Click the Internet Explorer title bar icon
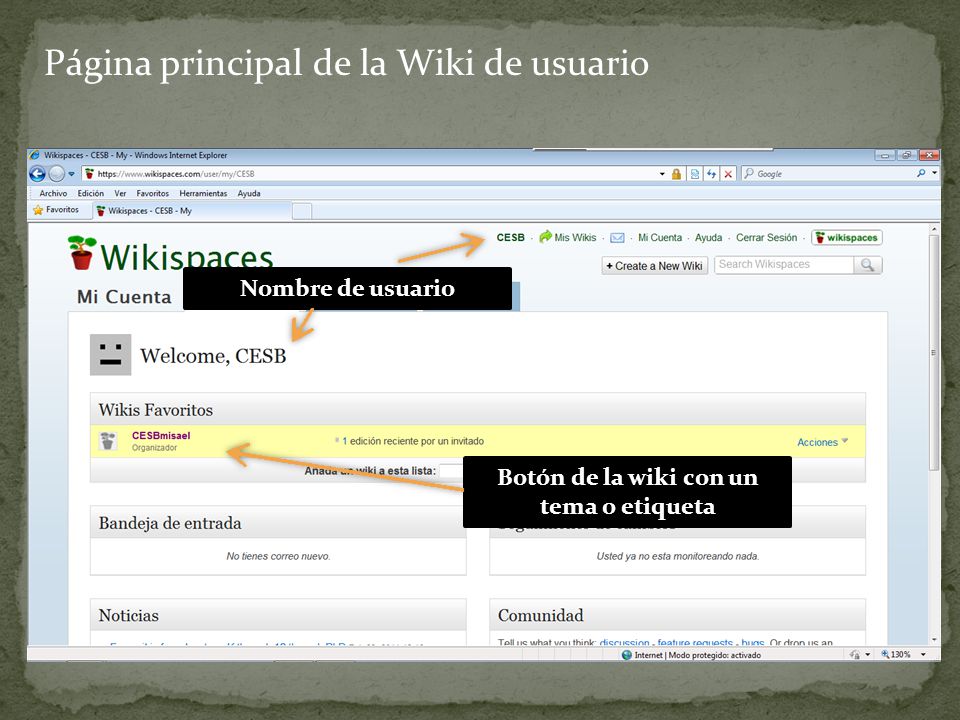960x720 pixels. (x=35, y=155)
